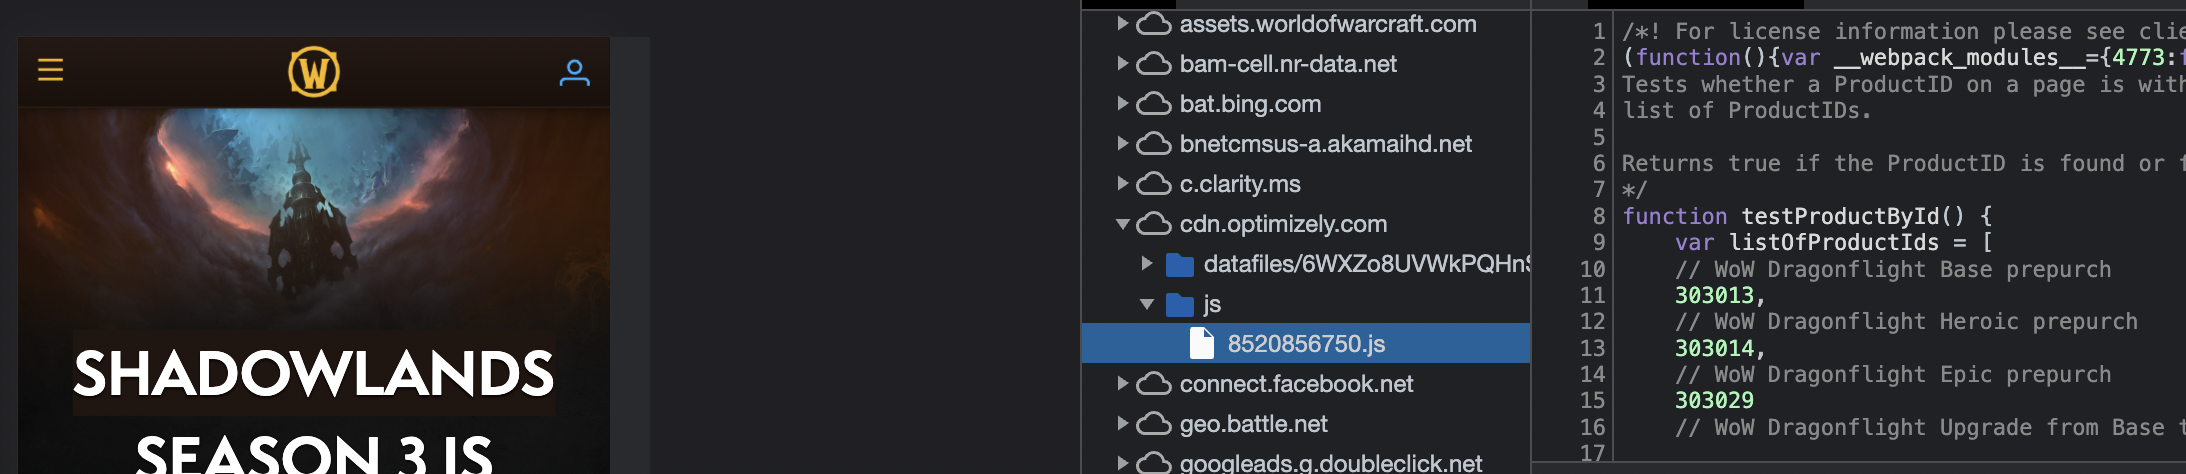Image resolution: width=2186 pixels, height=474 pixels.
Task: Click the file icon for 8520856750.js
Action: [x=1202, y=344]
